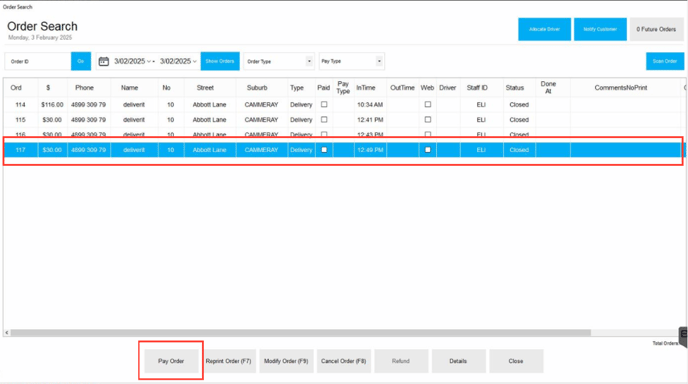Toggle Web checkbox for order 117

coord(428,150)
